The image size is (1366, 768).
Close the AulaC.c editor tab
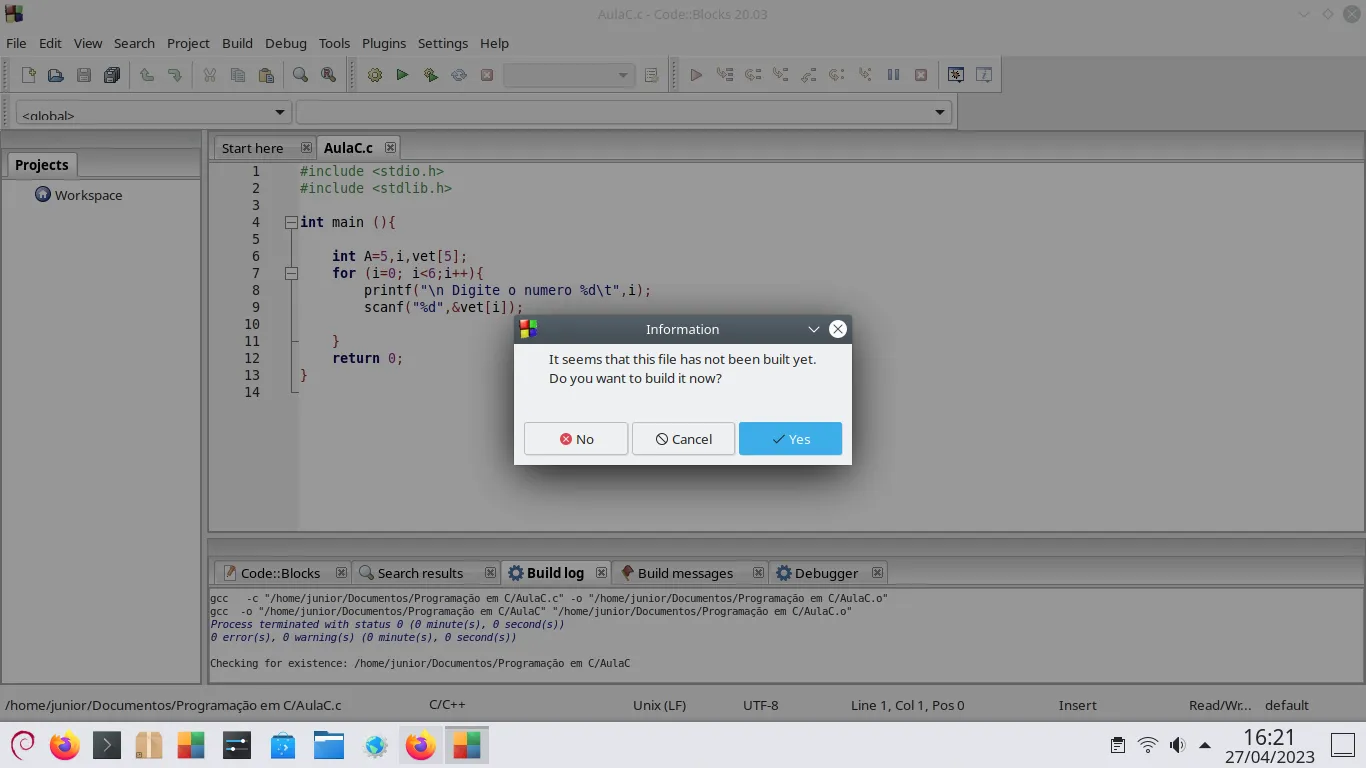pos(390,148)
